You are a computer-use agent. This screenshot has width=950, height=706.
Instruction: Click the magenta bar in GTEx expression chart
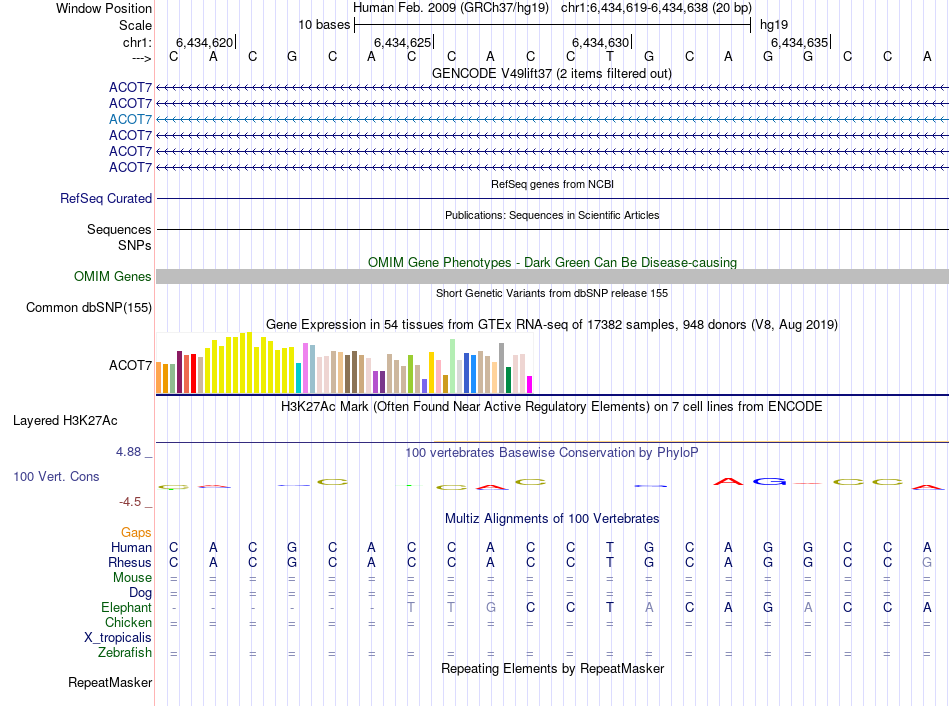530,384
